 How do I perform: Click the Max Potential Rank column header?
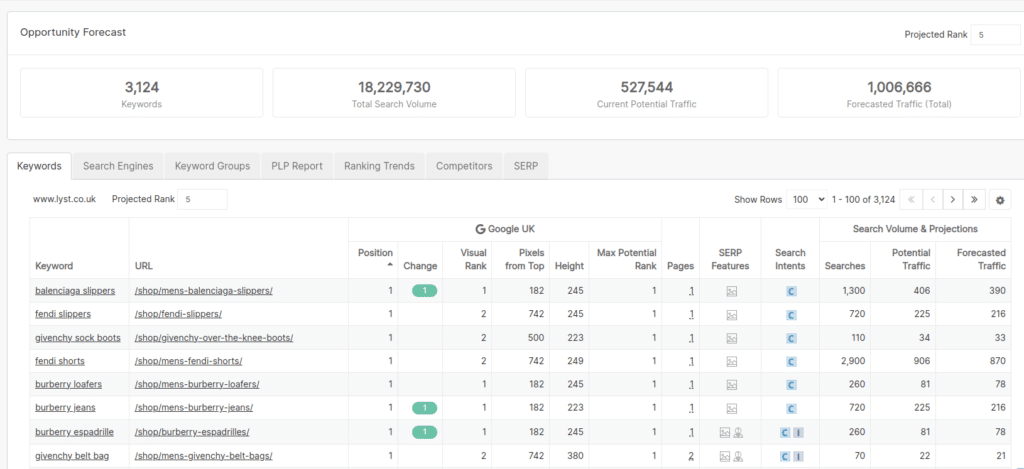(x=626, y=259)
